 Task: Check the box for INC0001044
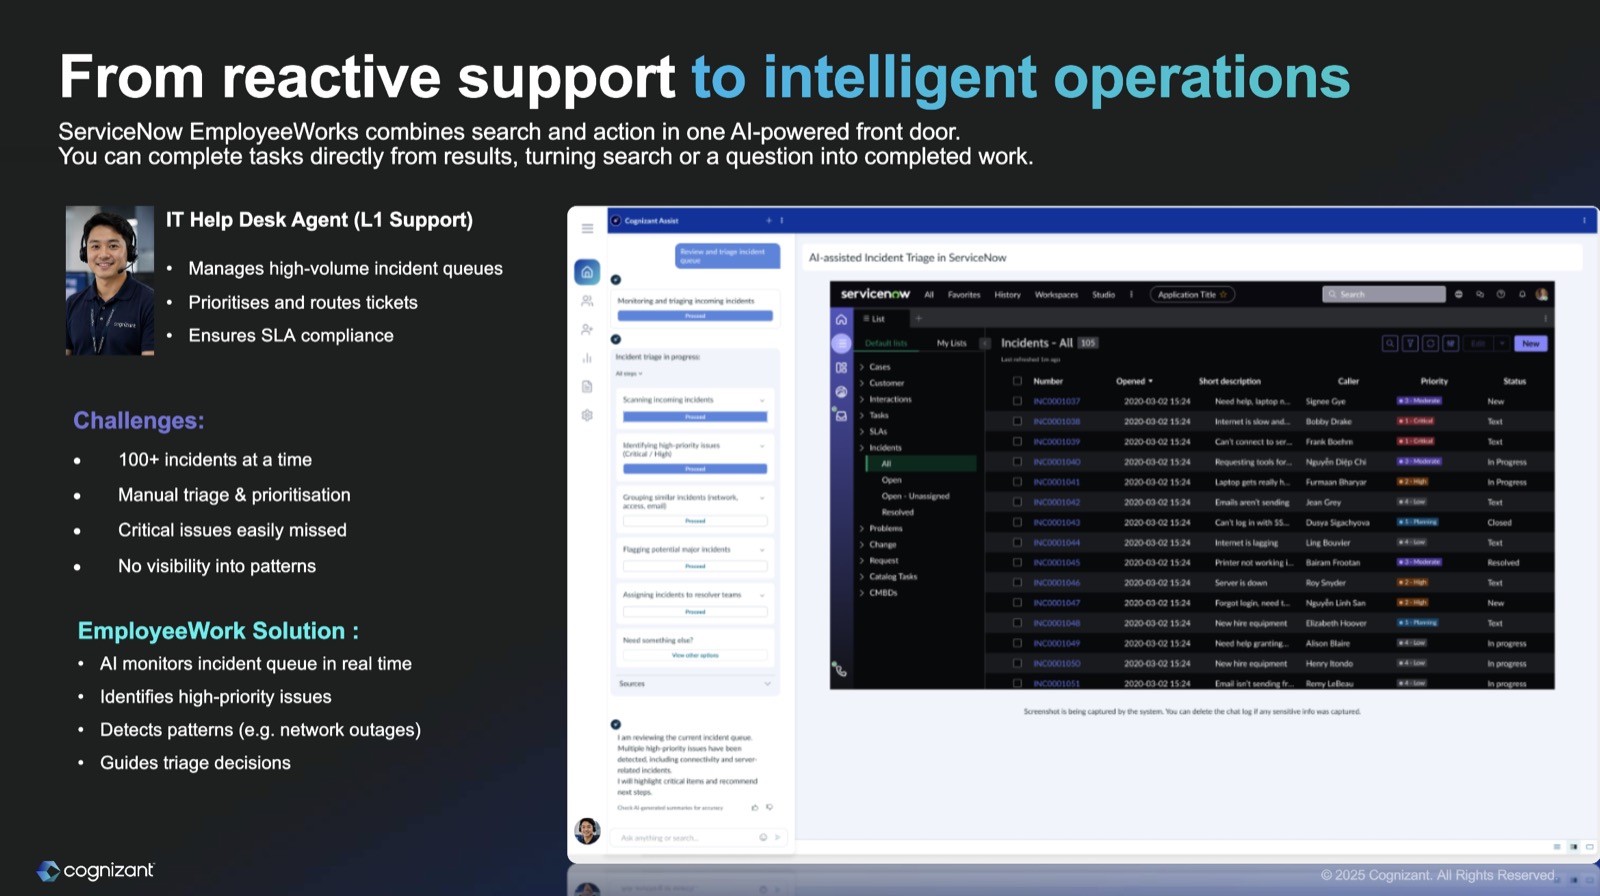tap(1017, 542)
